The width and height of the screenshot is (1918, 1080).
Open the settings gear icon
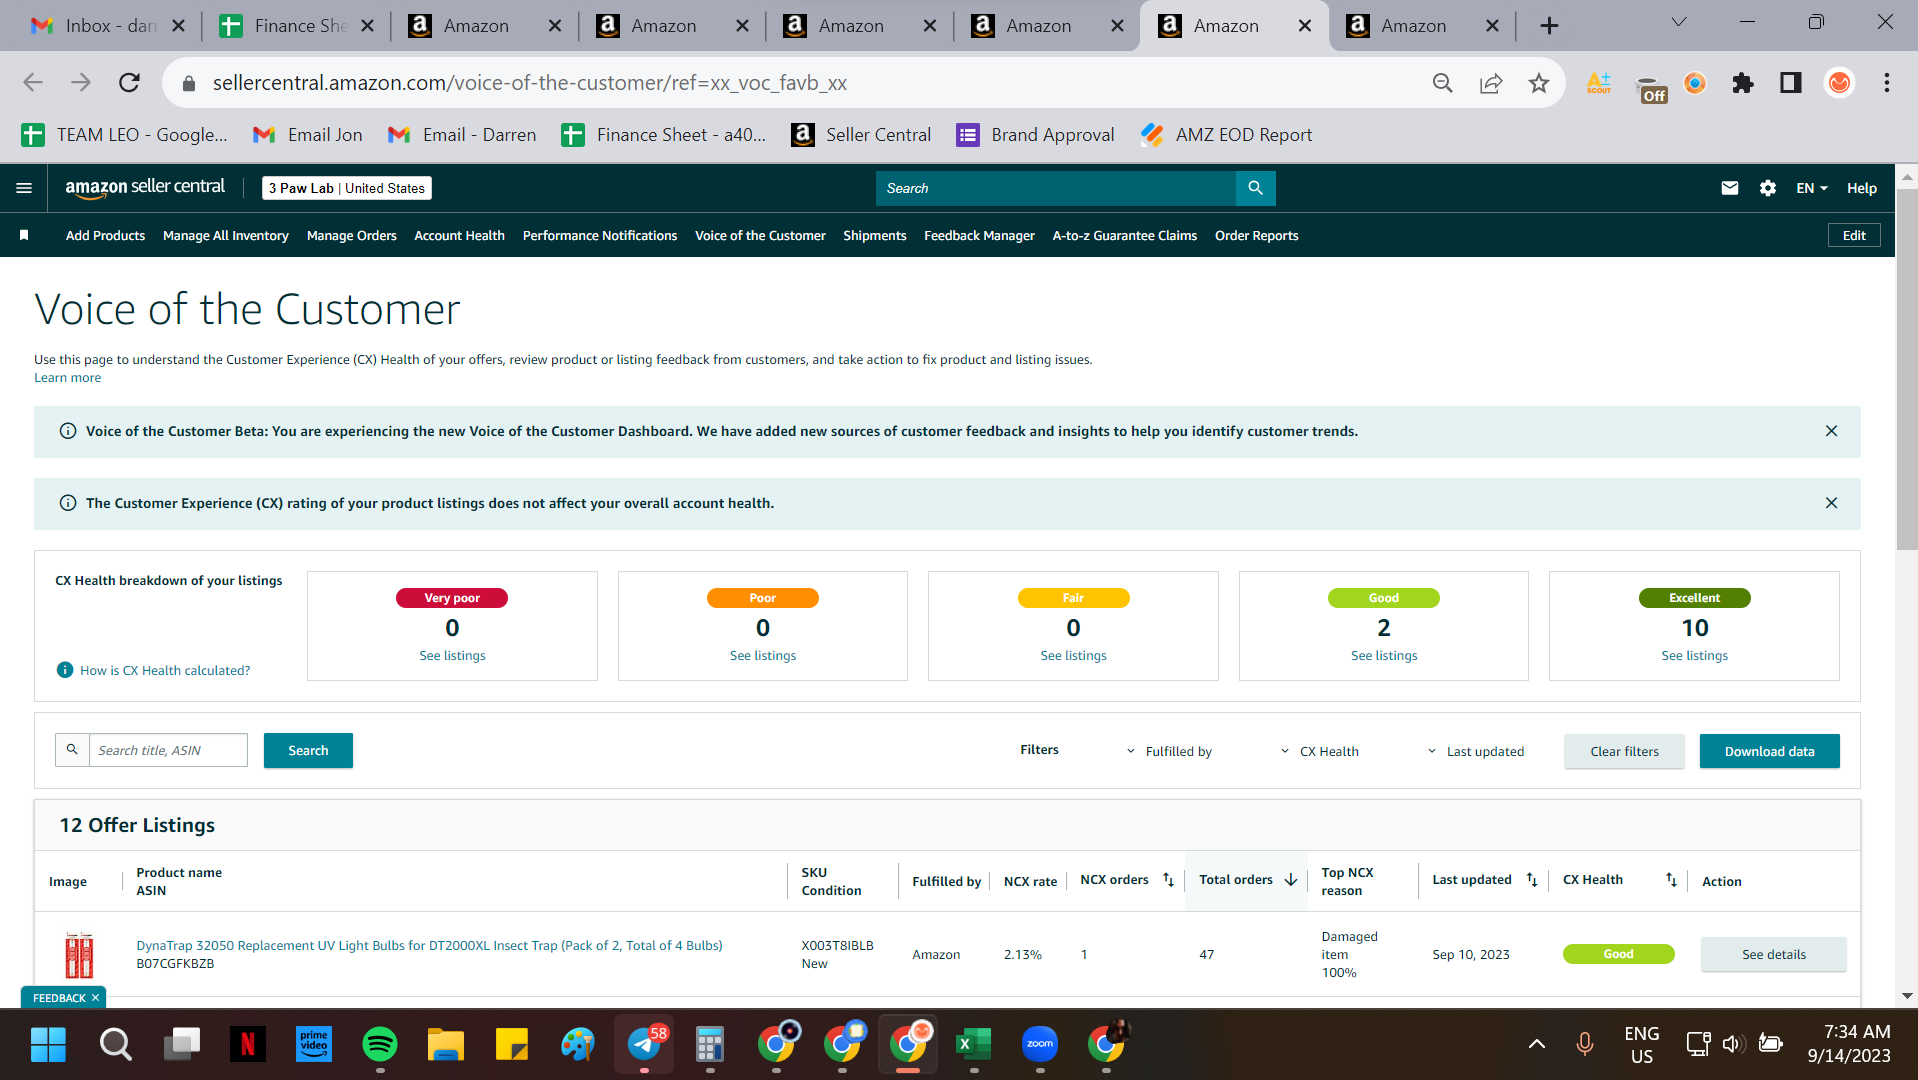pos(1767,188)
